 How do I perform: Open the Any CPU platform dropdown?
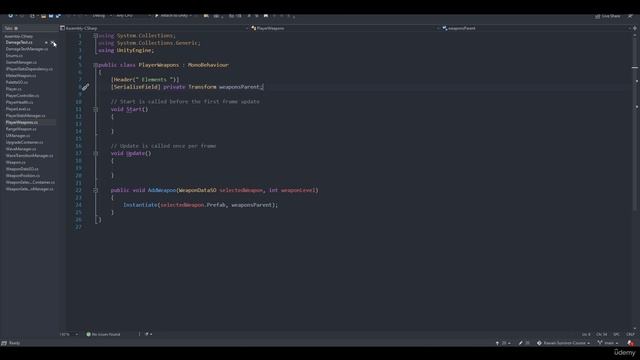[133, 16]
